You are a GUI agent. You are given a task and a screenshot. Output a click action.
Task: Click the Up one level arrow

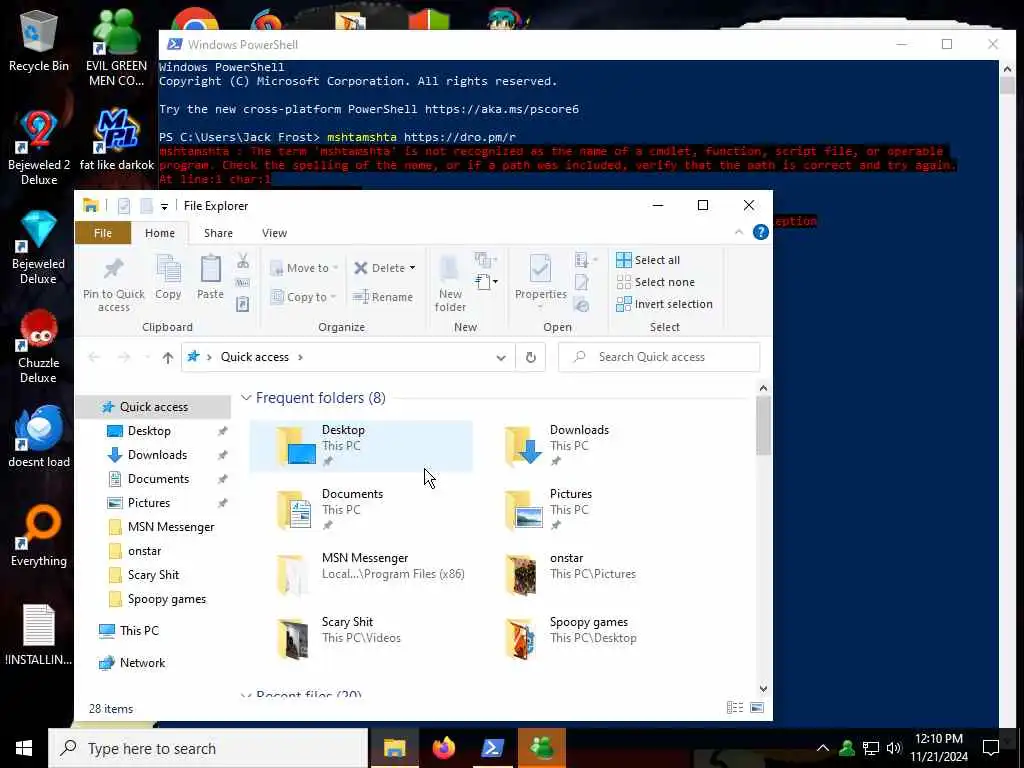tap(168, 357)
